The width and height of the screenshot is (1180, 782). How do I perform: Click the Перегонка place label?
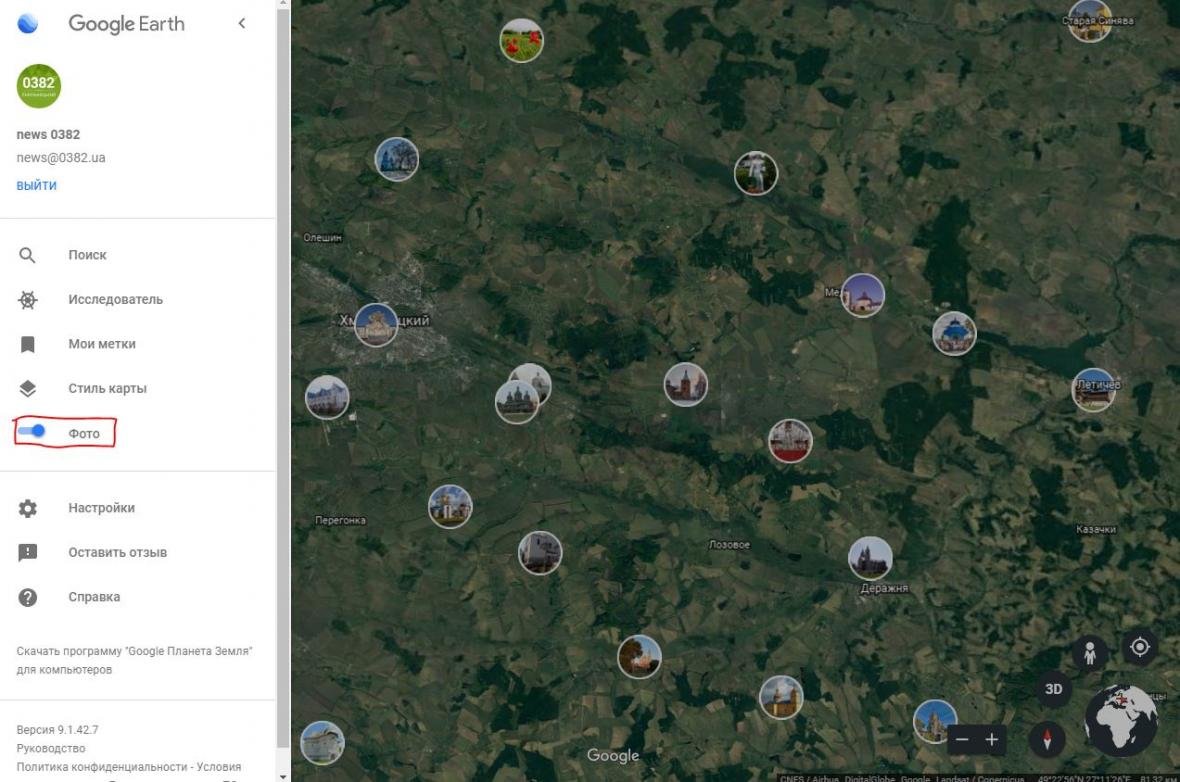tap(340, 520)
